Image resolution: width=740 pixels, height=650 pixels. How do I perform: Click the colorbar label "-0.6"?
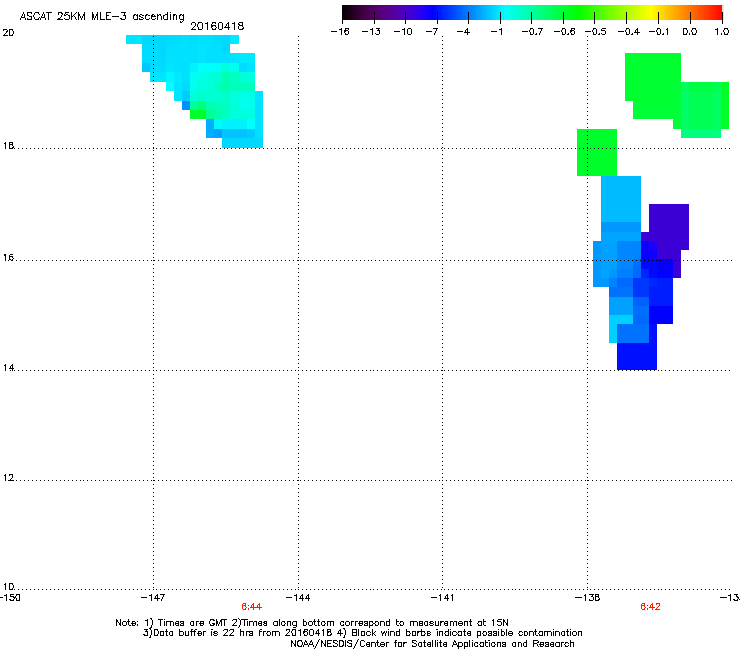tap(564, 32)
